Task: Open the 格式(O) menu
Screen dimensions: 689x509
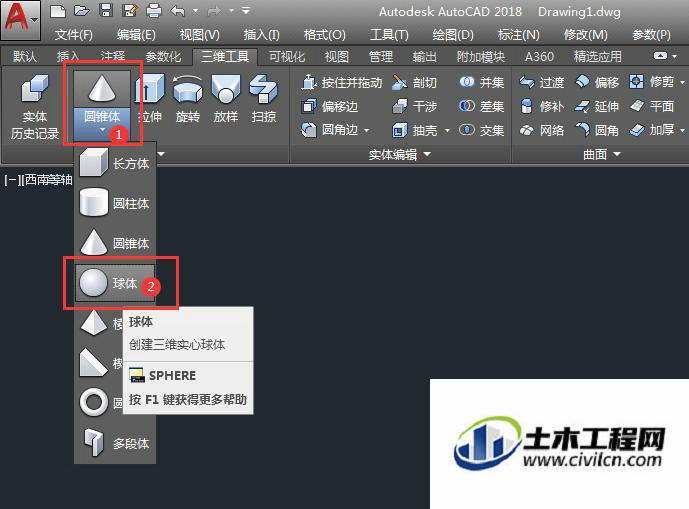Action: pyautogui.click(x=325, y=35)
